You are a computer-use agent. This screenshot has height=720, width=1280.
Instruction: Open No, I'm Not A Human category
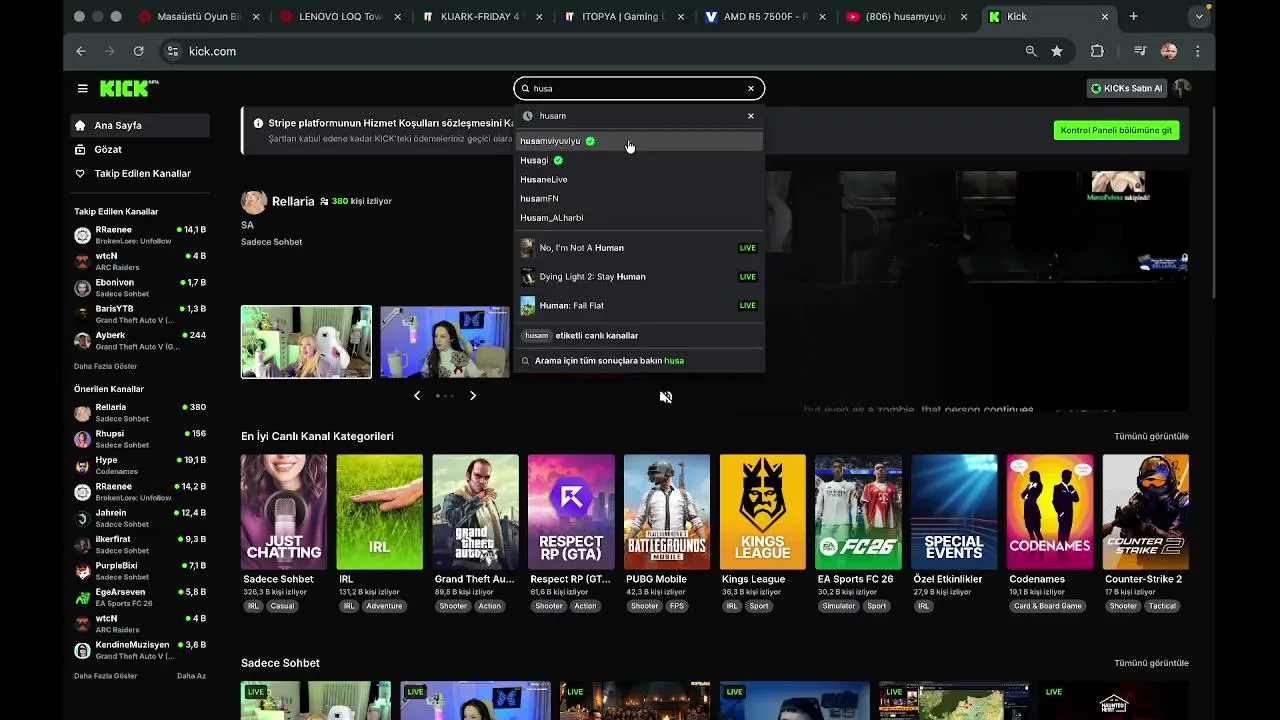[639, 248]
